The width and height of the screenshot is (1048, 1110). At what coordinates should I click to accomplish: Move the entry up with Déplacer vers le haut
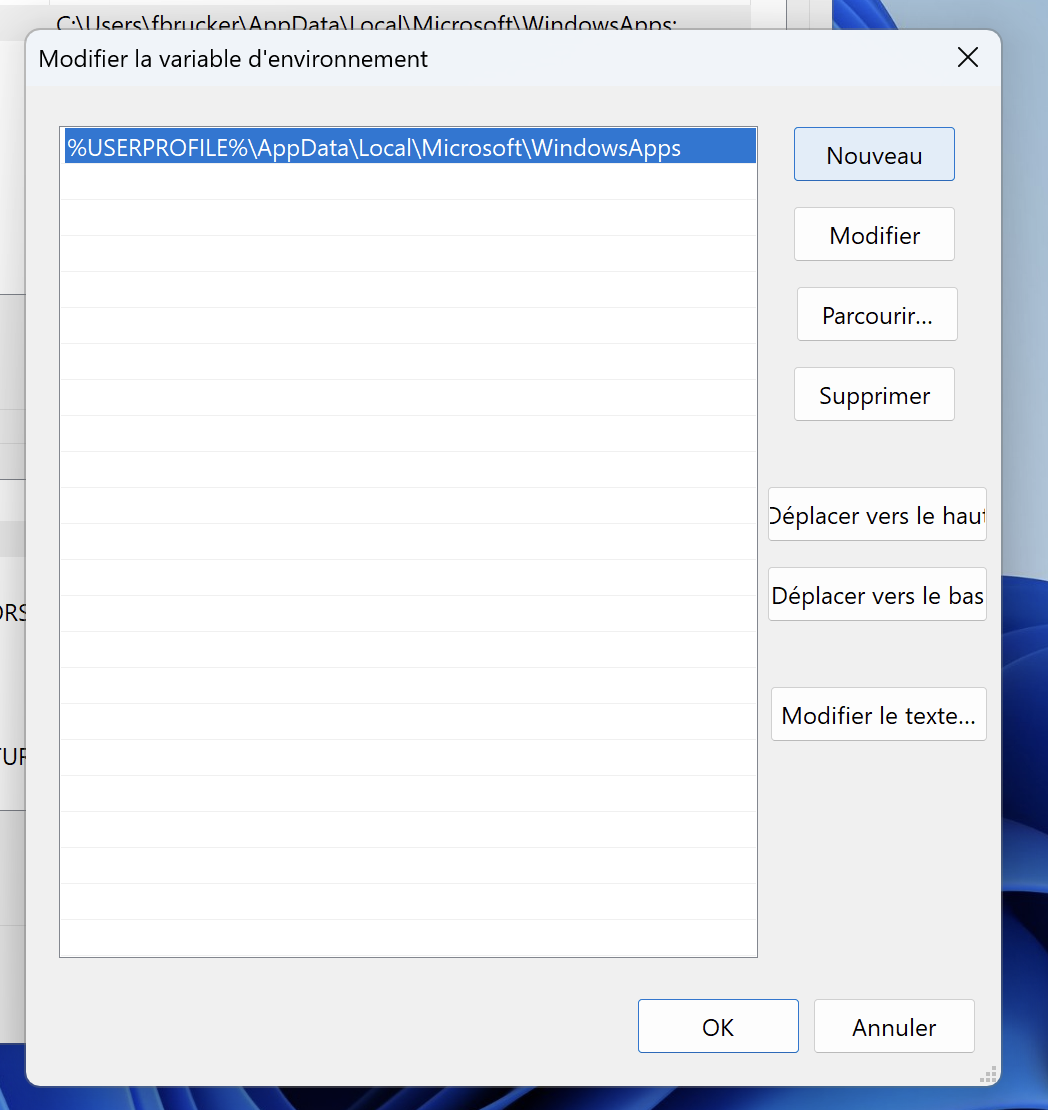click(x=877, y=515)
